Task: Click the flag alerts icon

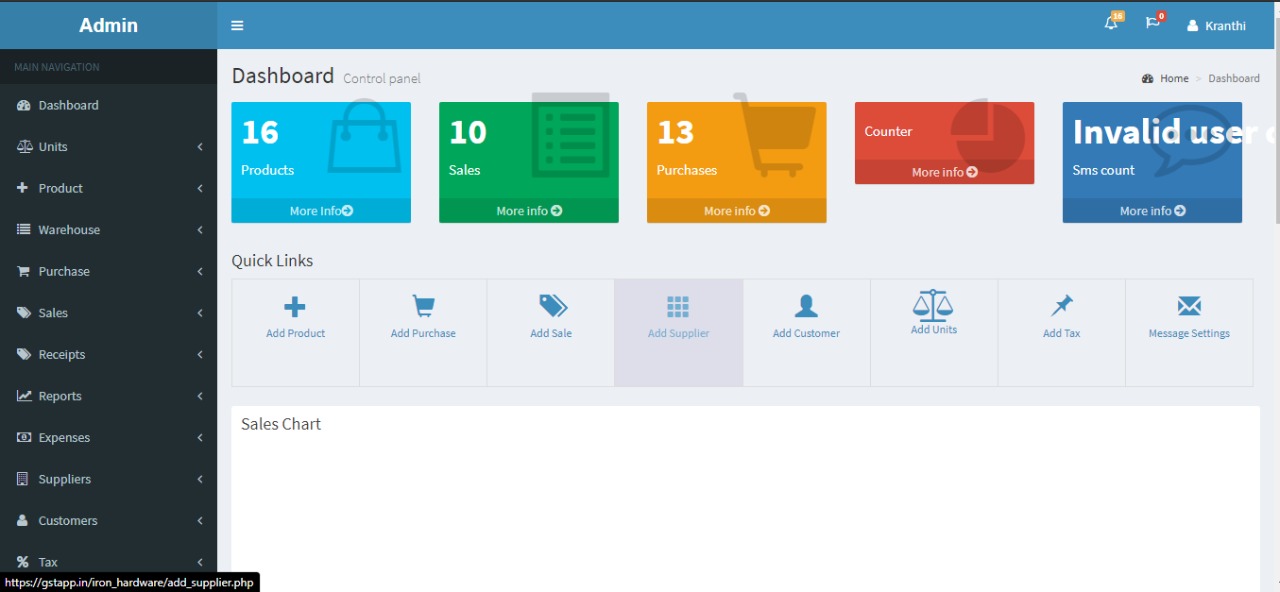Action: 1153,24
